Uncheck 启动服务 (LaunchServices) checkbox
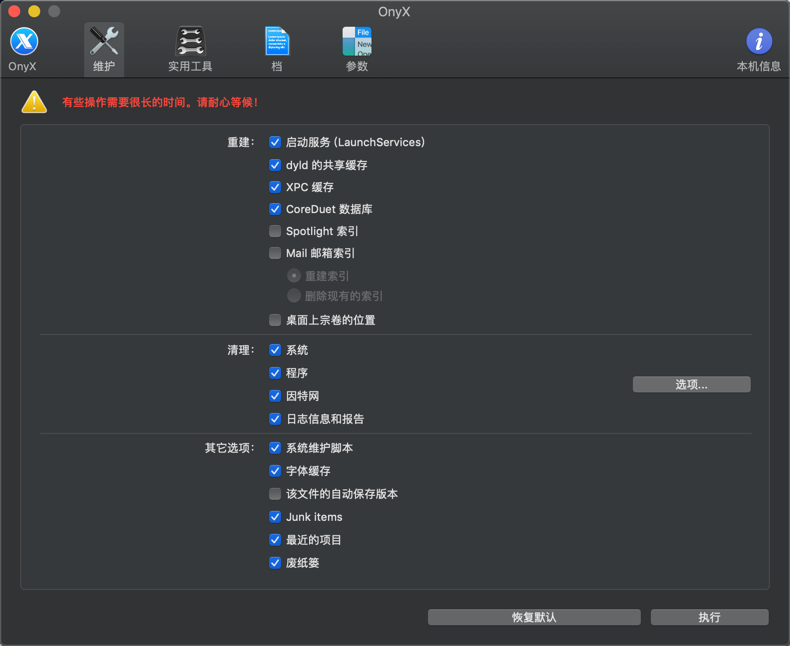This screenshot has height=646, width=790. click(x=275, y=143)
